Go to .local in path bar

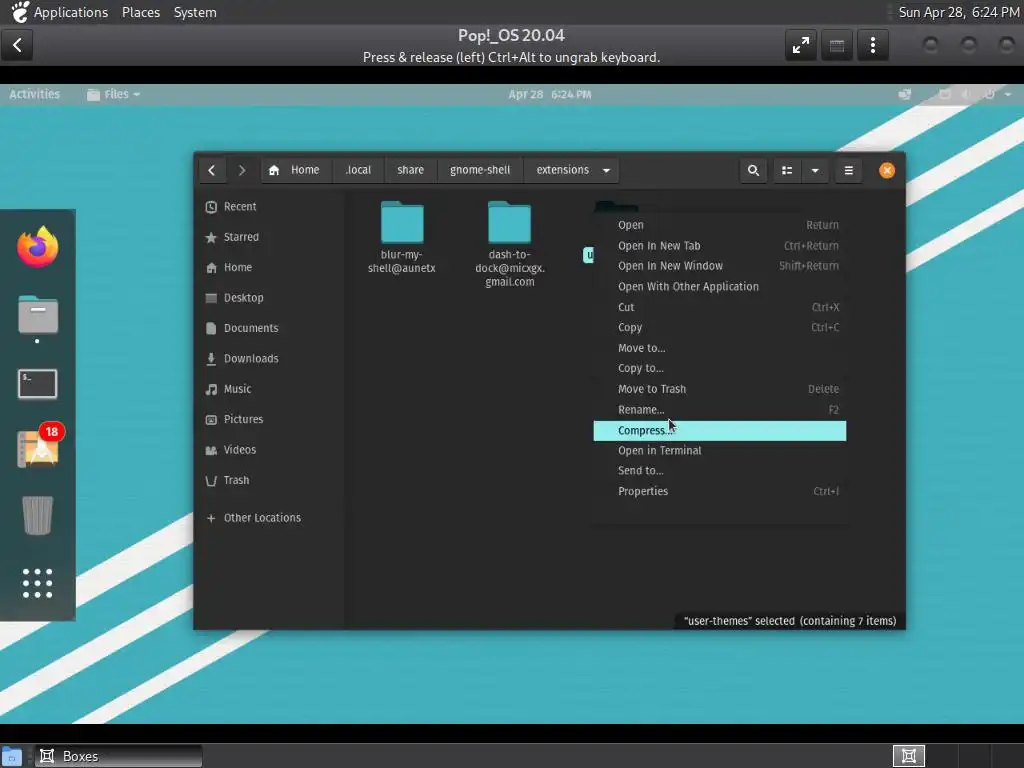click(358, 170)
